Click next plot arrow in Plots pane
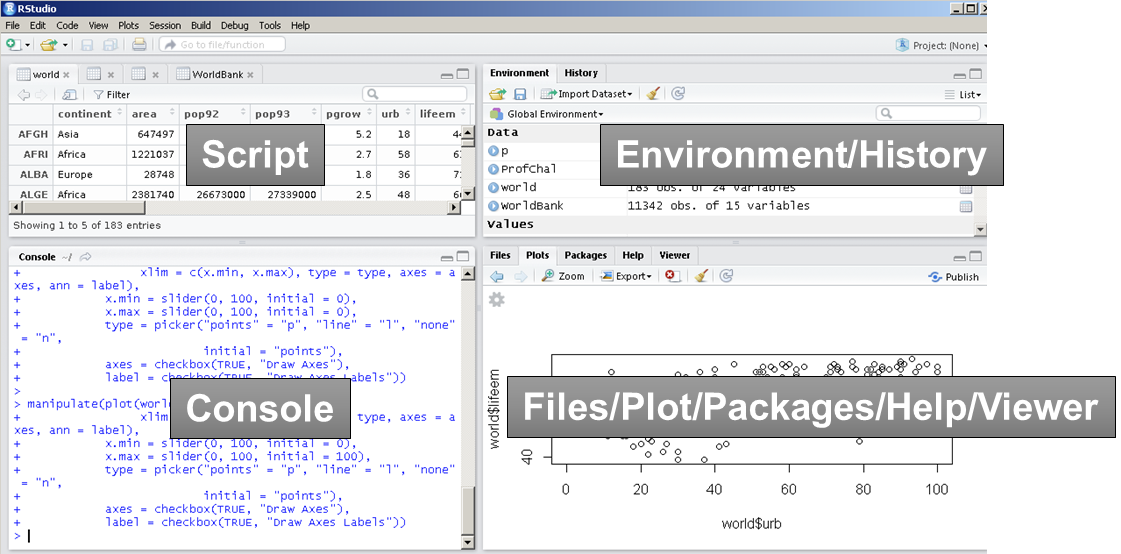The width and height of the screenshot is (1121, 554). coord(520,276)
